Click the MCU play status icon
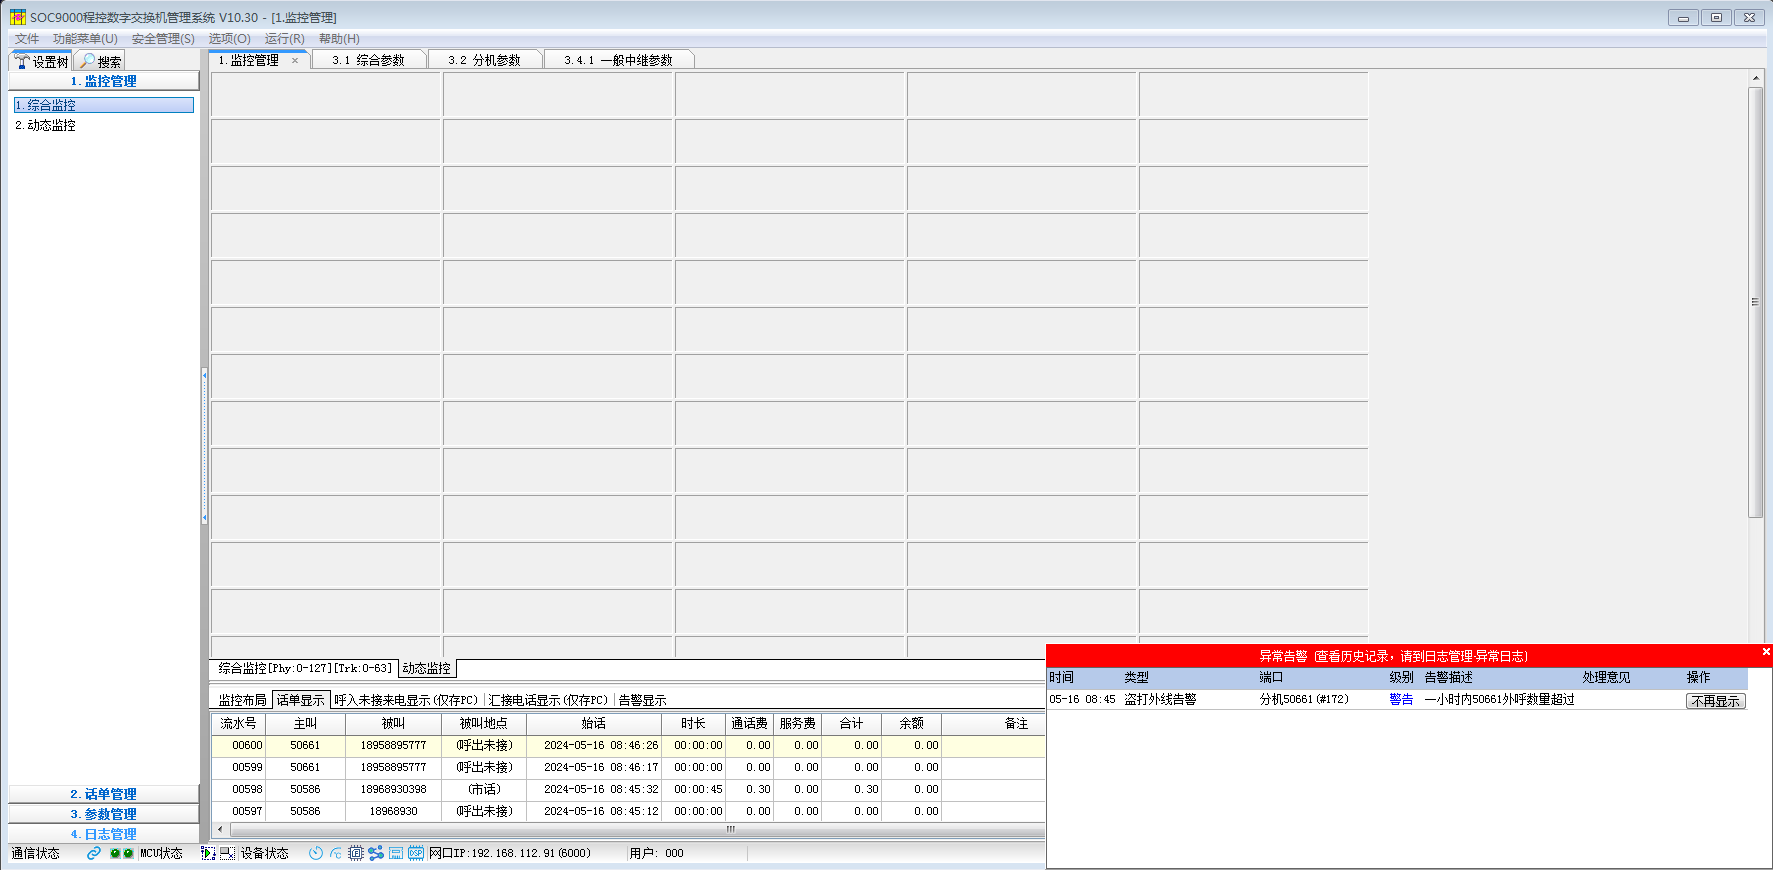The width and height of the screenshot is (1773, 870). [x=208, y=853]
